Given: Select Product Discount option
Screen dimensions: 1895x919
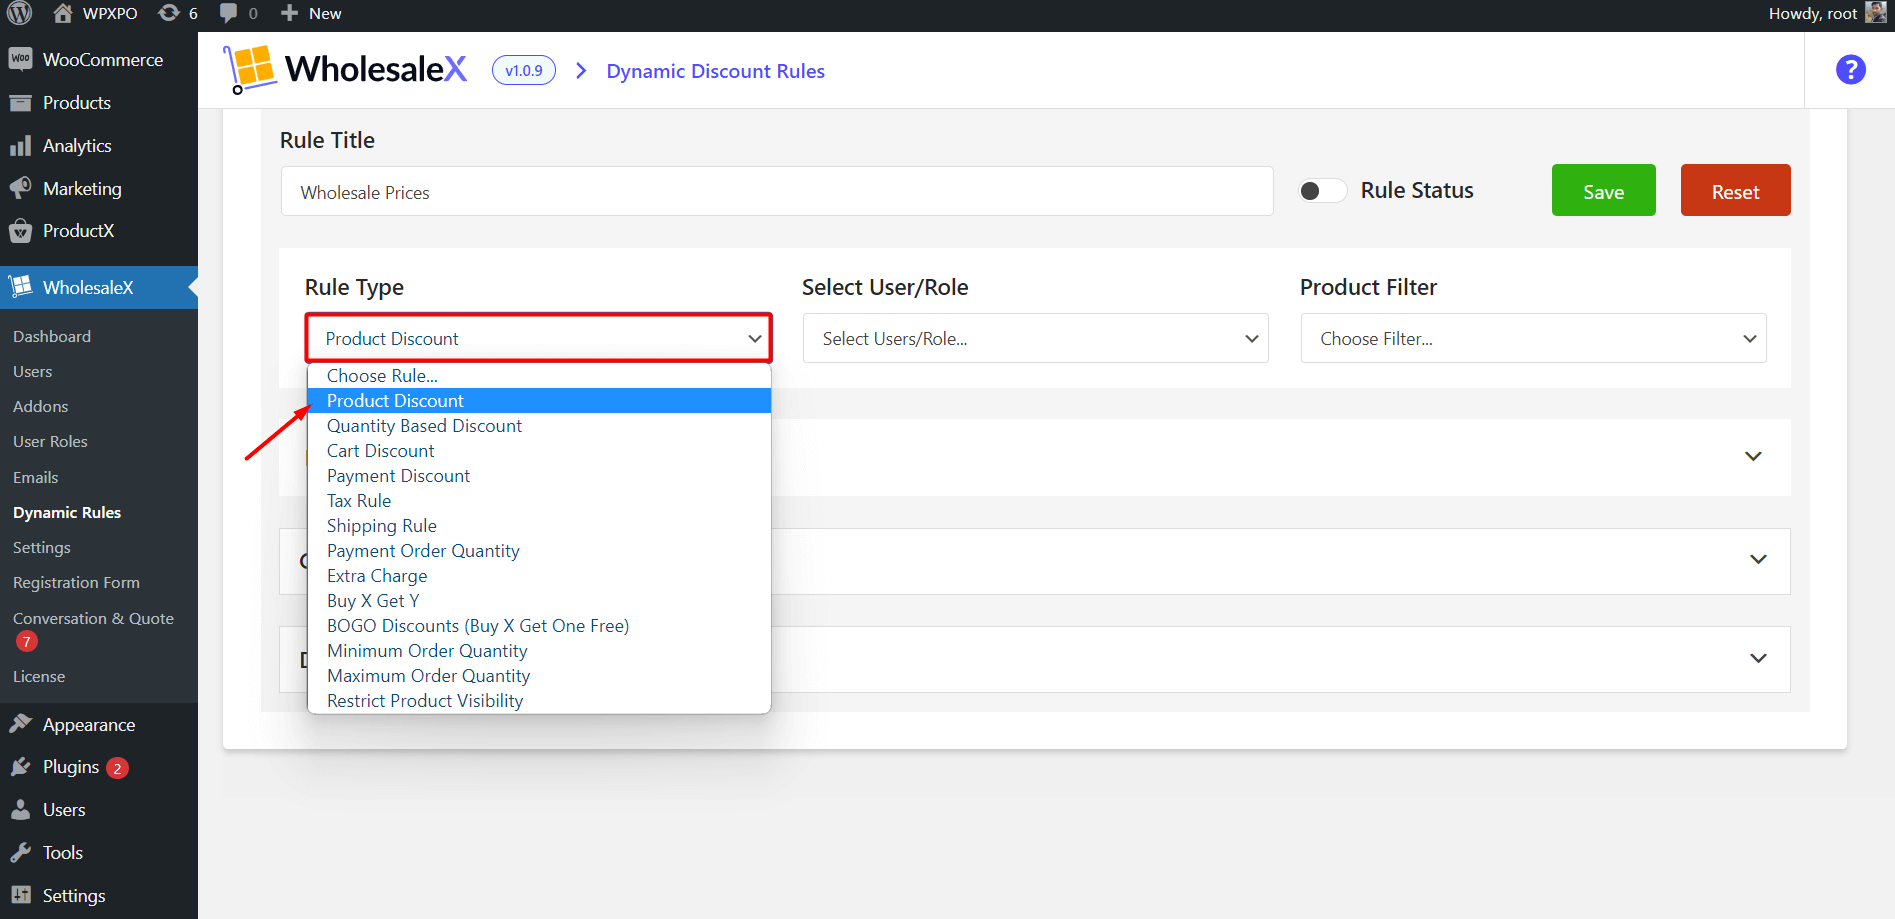Looking at the screenshot, I should [x=539, y=401].
